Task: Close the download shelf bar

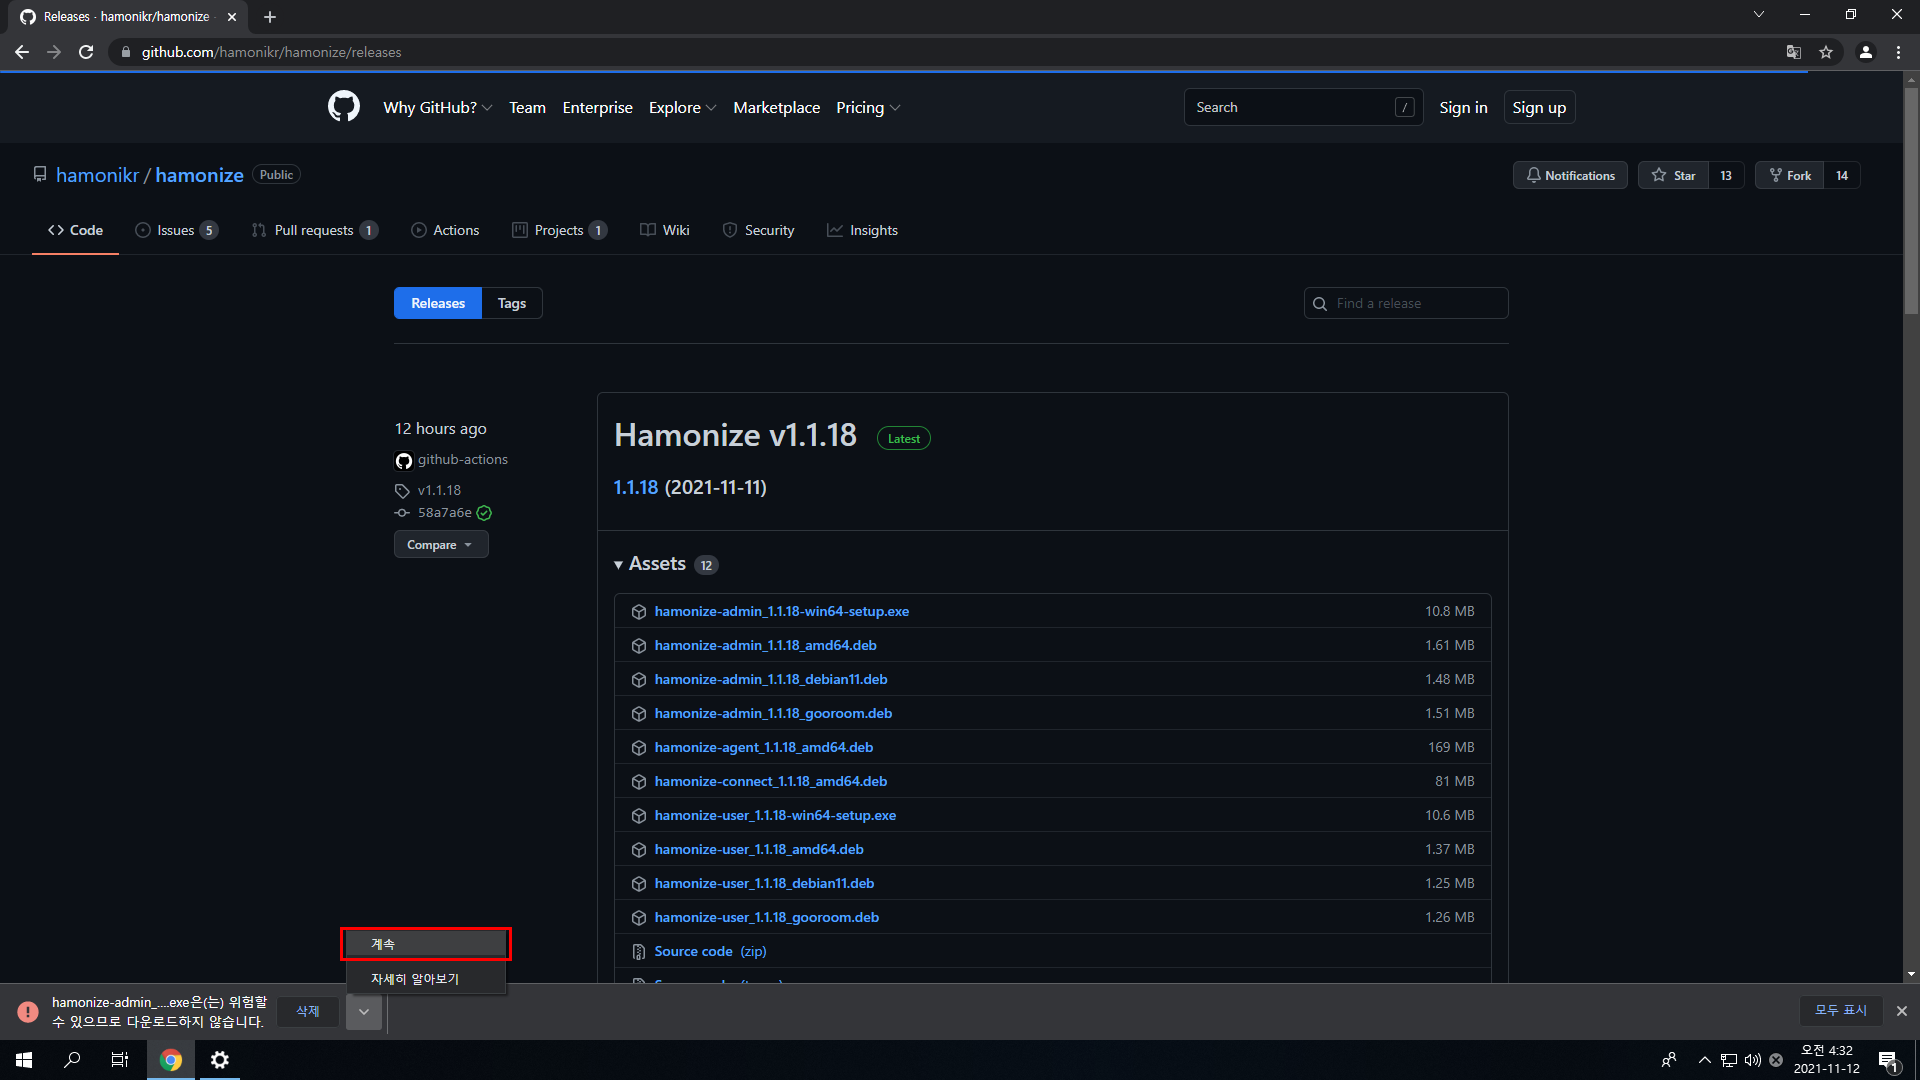Action: click(x=1902, y=1011)
